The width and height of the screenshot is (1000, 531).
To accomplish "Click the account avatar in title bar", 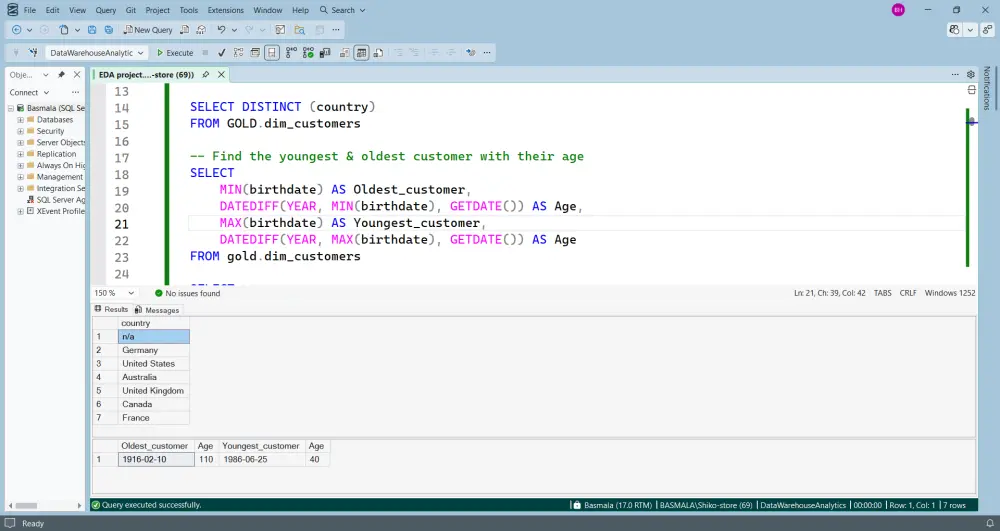I will pos(898,10).
